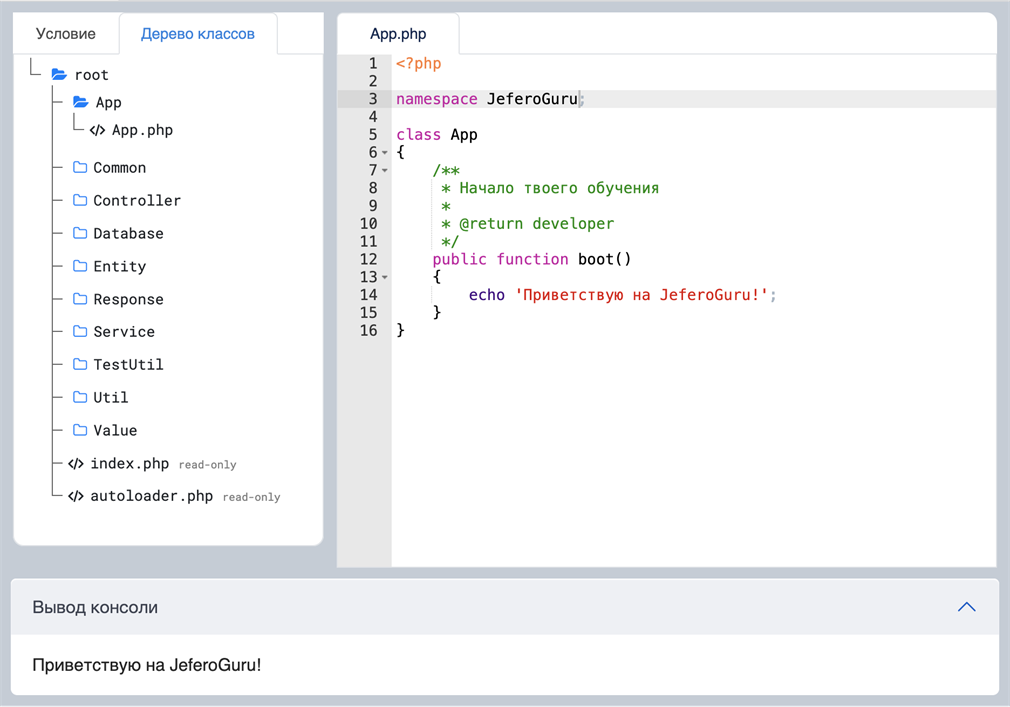Select the App.php editor tab
Image resolution: width=1010 pixels, height=707 pixels.
pos(398,34)
